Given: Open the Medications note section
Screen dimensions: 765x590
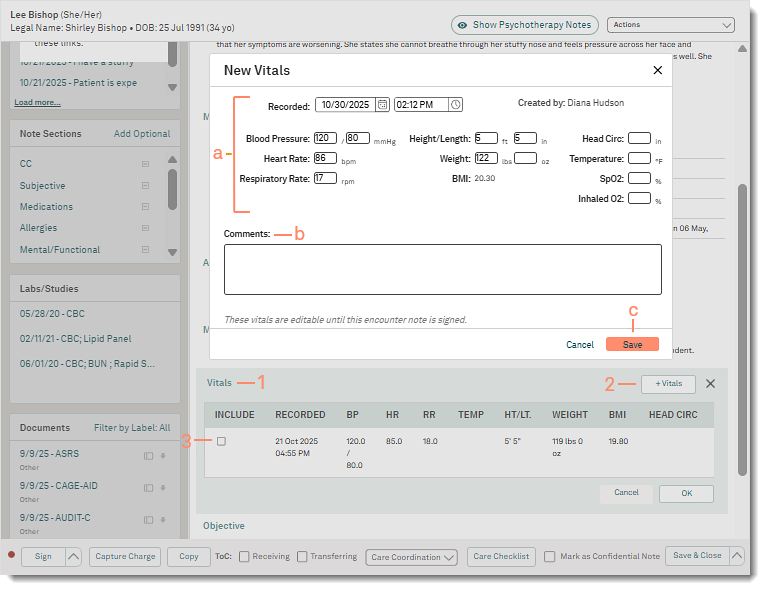Looking at the screenshot, I should 46,207.
